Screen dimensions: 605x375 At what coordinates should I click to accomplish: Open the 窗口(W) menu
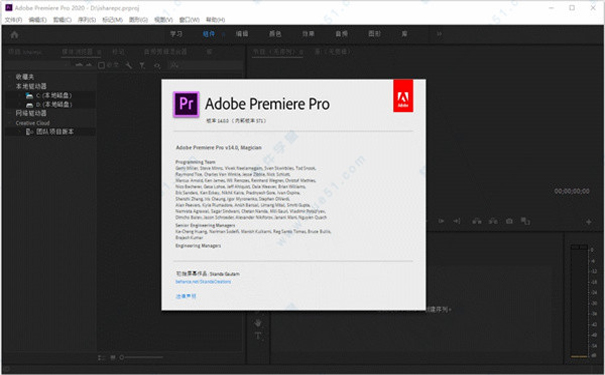point(189,20)
